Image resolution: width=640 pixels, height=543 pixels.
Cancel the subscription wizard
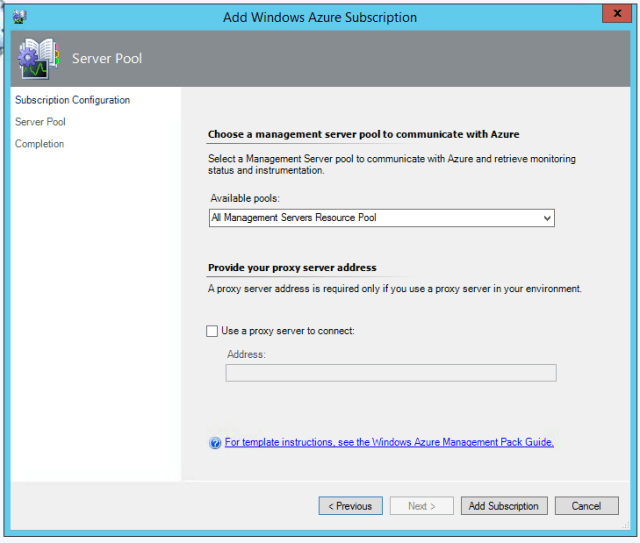coord(586,506)
